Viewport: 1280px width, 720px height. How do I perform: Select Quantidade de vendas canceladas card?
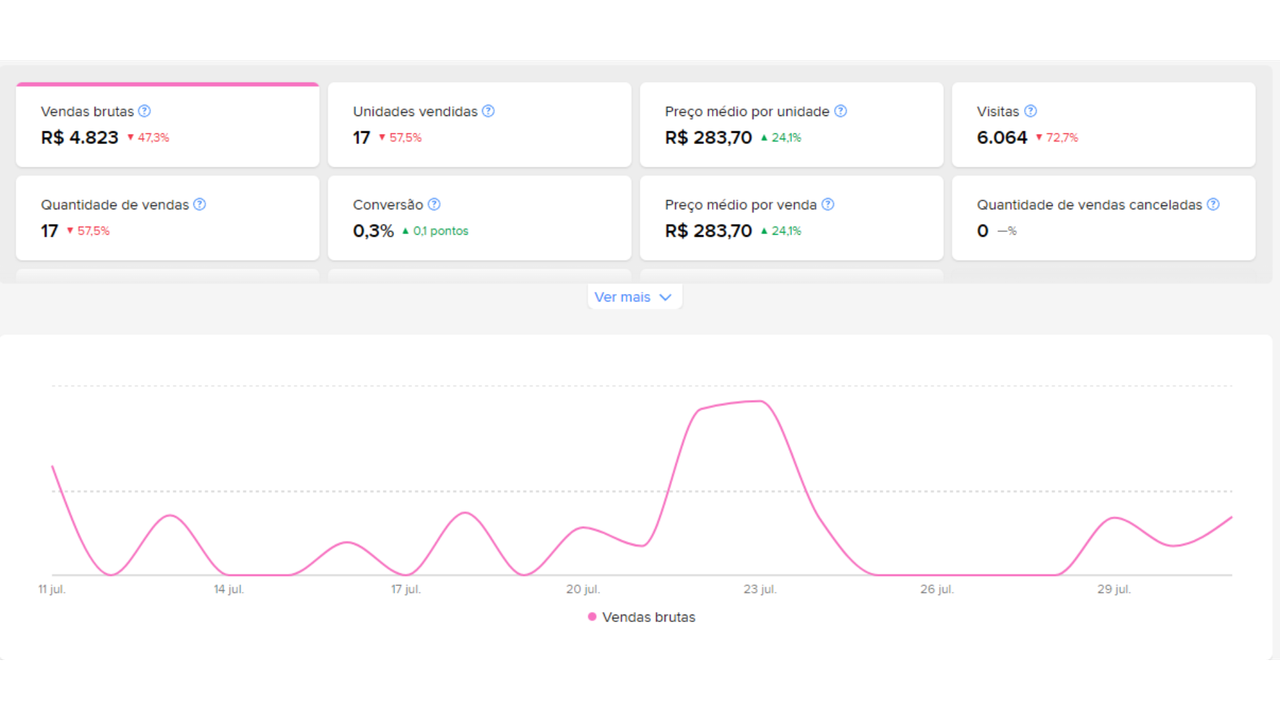tap(1104, 218)
